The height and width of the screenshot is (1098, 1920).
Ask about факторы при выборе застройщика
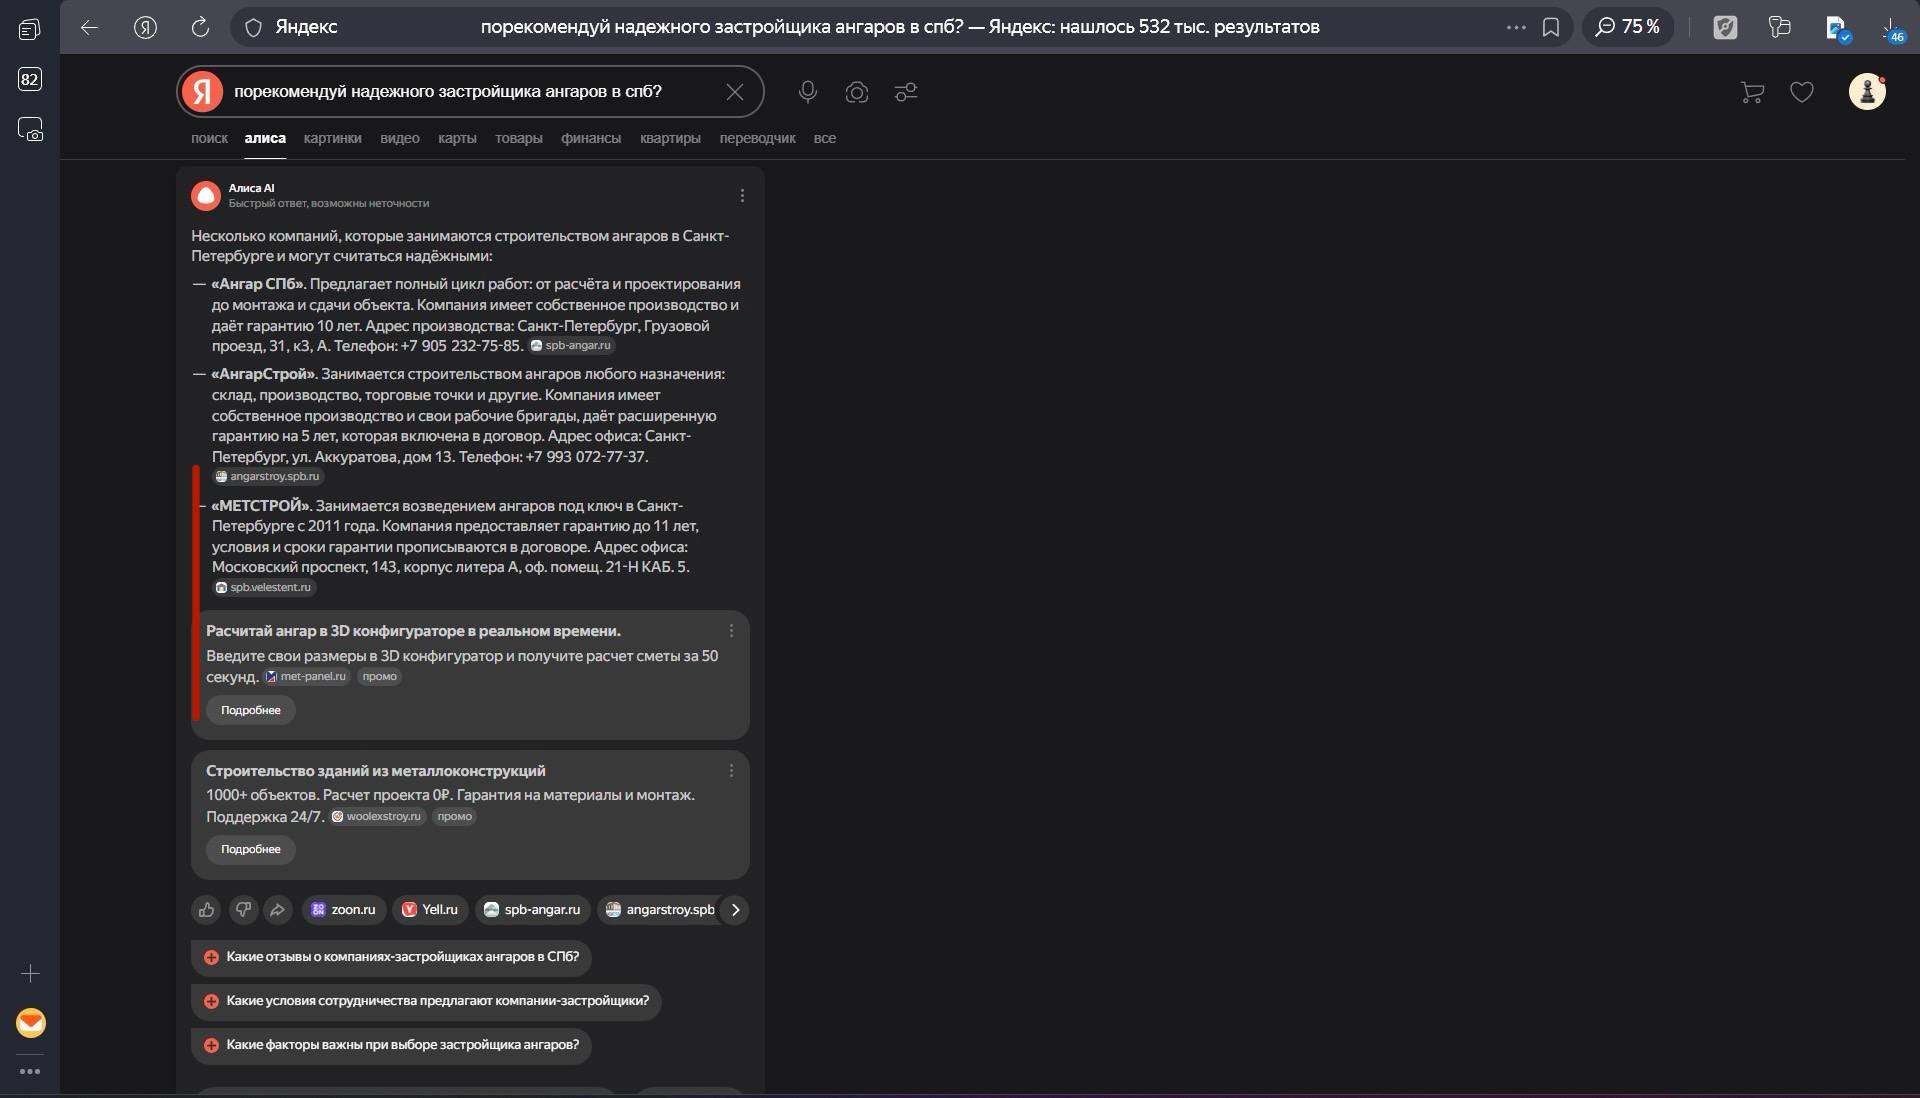pos(391,1046)
